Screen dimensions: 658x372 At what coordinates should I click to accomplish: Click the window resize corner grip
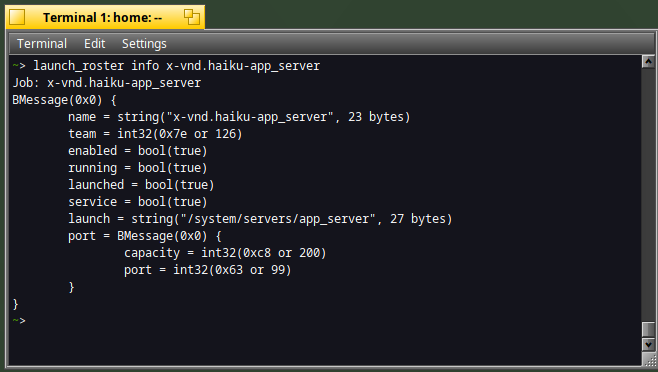(648, 359)
